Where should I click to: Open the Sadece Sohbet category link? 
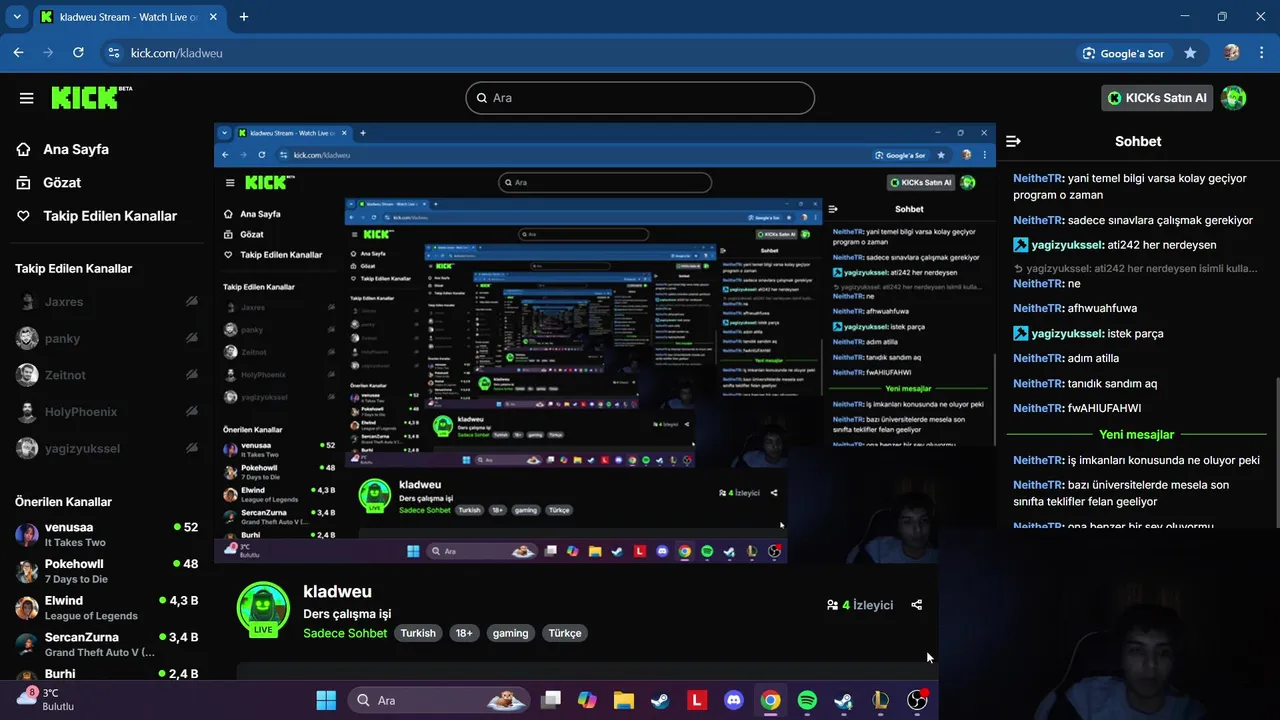click(345, 633)
